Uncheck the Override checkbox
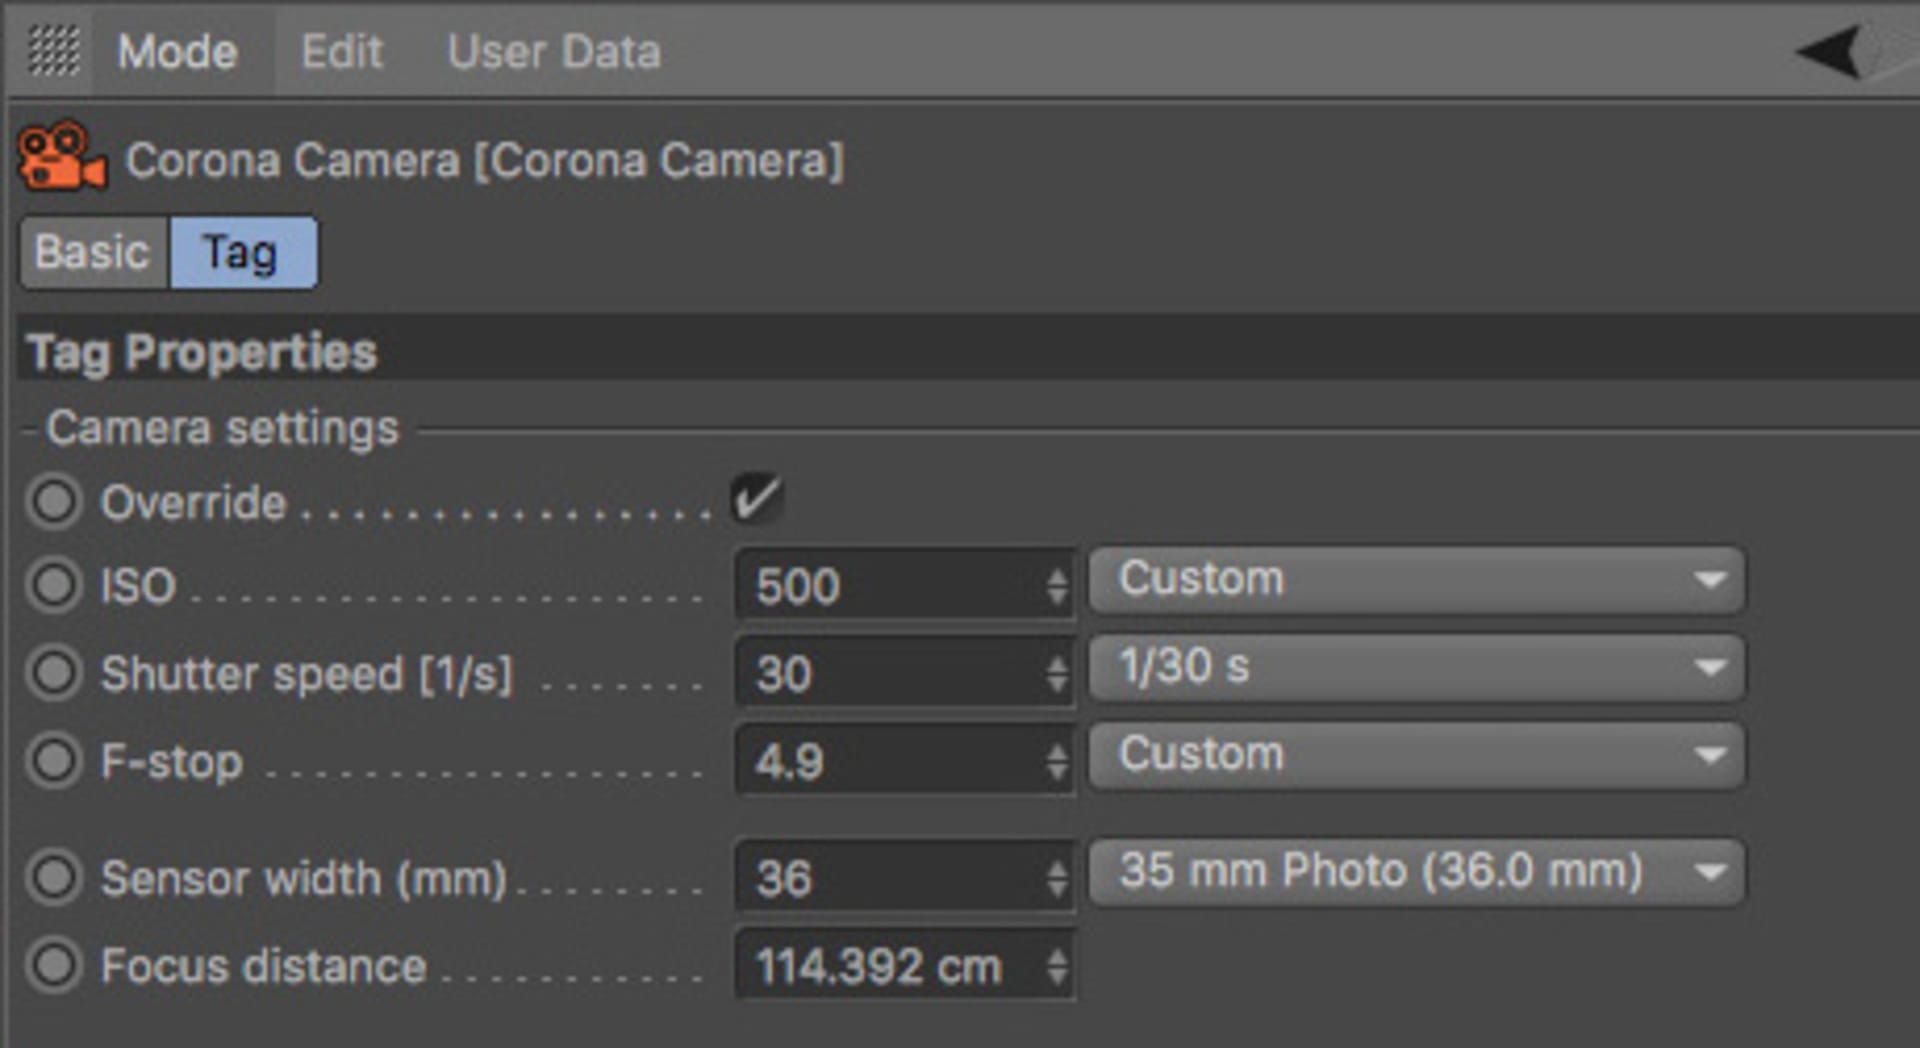The width and height of the screenshot is (1920, 1048). pyautogui.click(x=757, y=498)
